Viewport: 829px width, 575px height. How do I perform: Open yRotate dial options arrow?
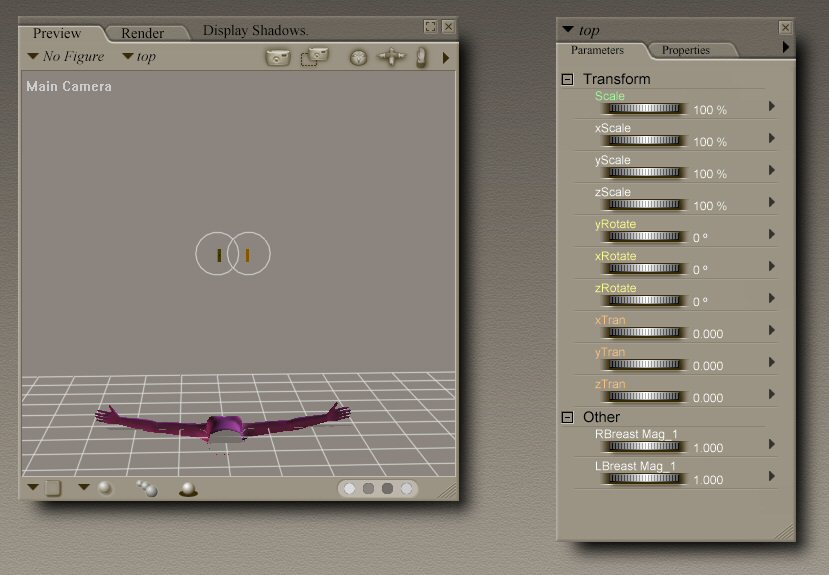tap(771, 235)
